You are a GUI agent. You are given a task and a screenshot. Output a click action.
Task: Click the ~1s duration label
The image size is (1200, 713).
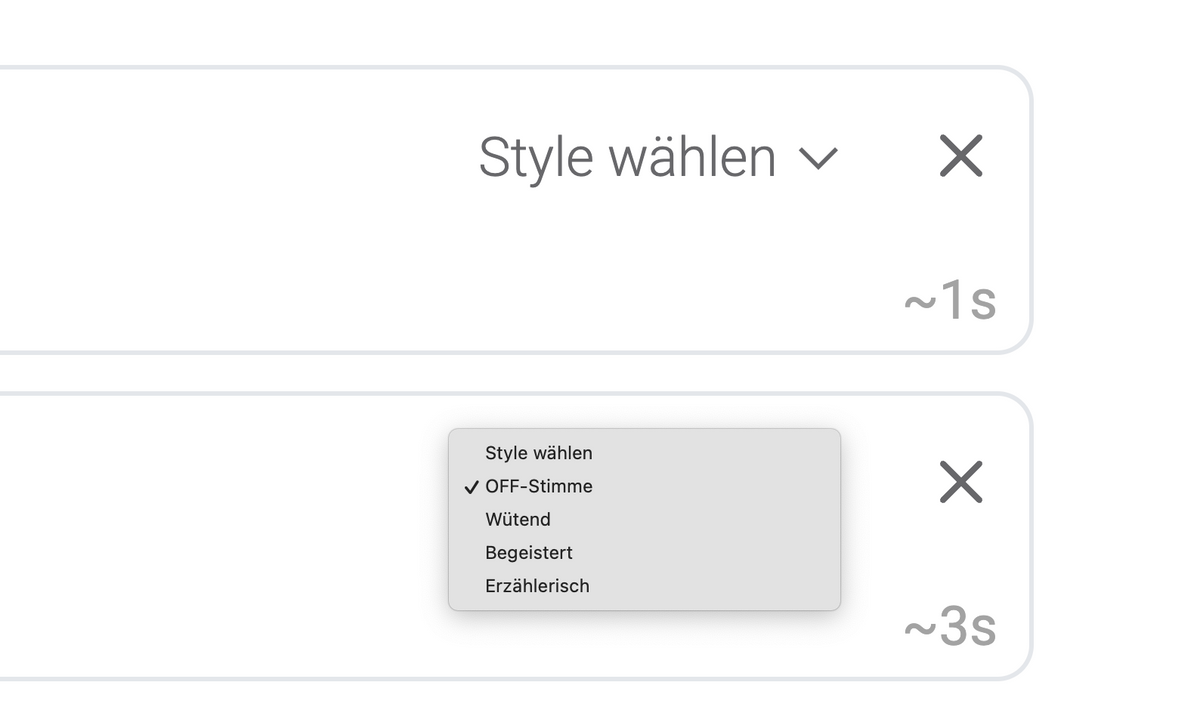(x=949, y=300)
